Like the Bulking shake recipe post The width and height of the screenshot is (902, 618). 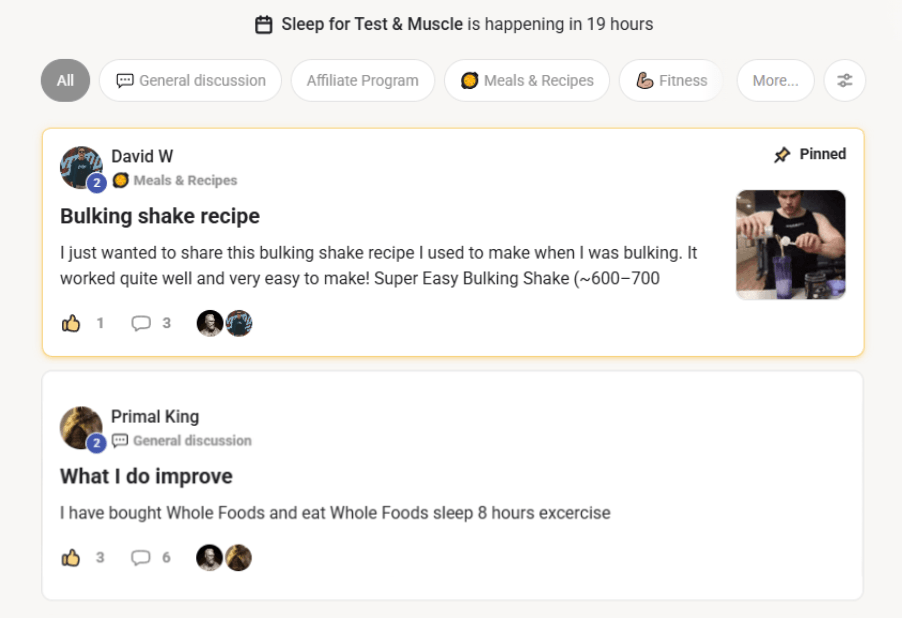point(71,323)
